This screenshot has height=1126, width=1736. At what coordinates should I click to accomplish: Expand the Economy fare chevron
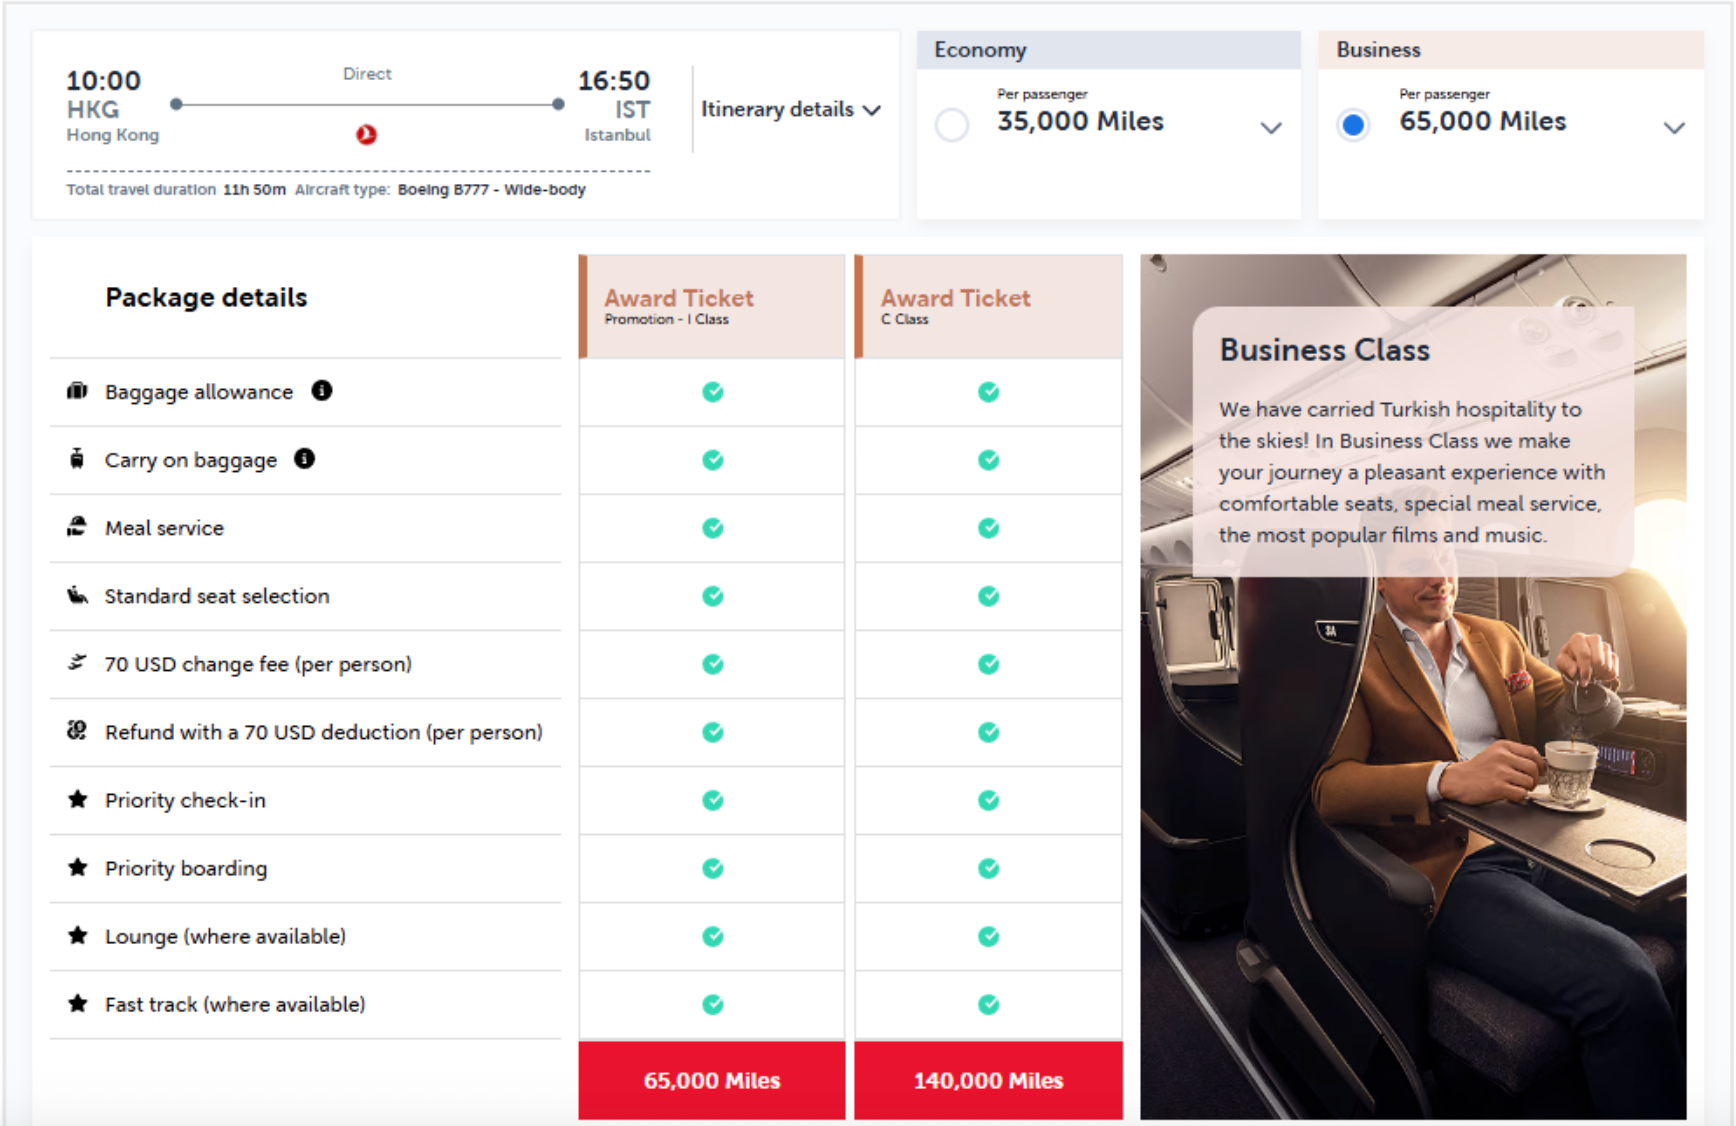point(1271,128)
